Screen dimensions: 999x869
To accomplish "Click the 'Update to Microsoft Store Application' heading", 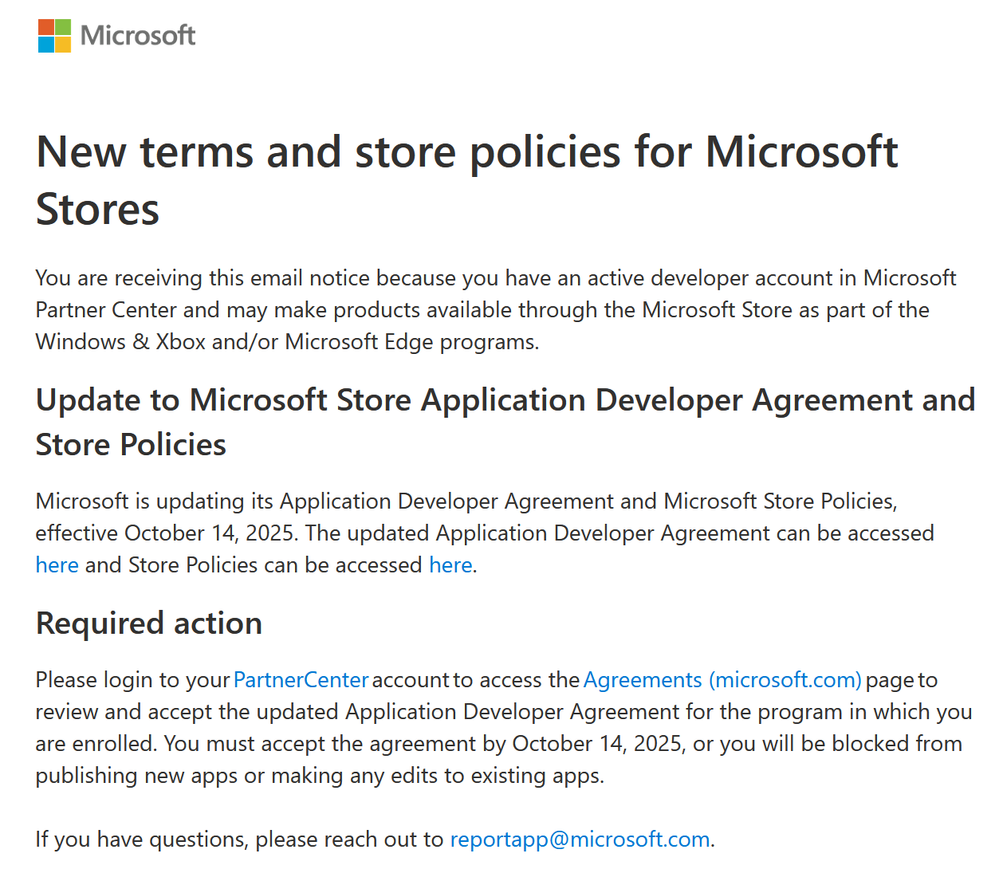I will point(505,422).
